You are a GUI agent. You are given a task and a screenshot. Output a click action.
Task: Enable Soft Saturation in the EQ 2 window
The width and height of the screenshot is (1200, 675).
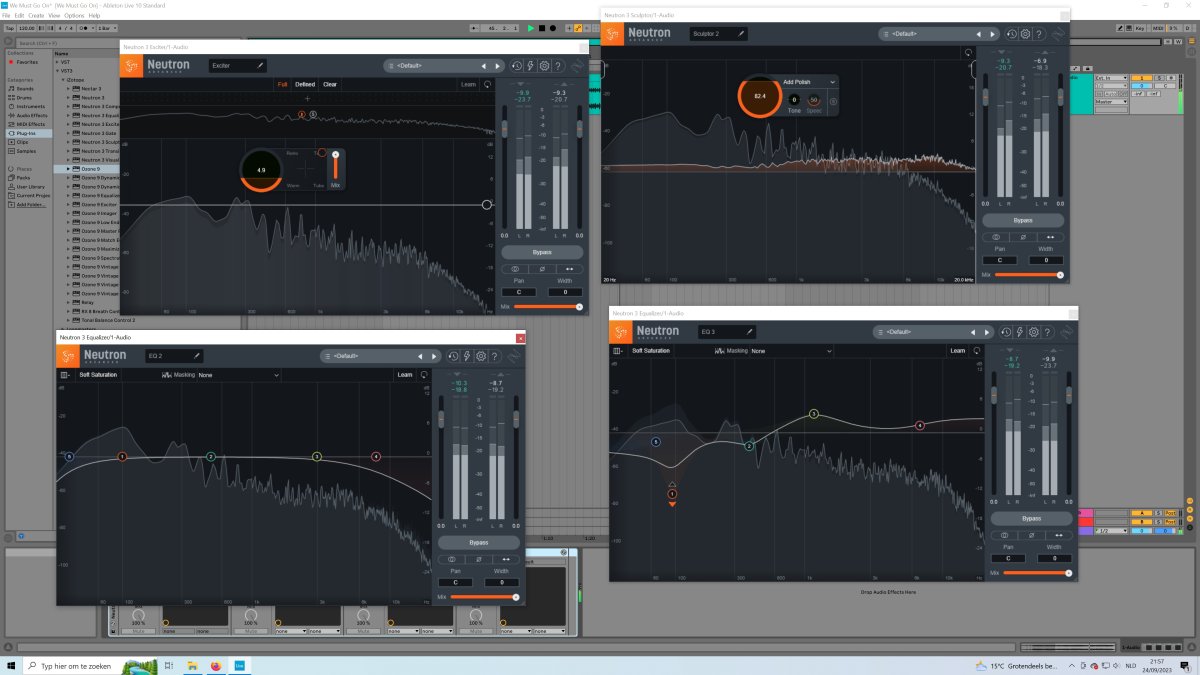[x=98, y=375]
